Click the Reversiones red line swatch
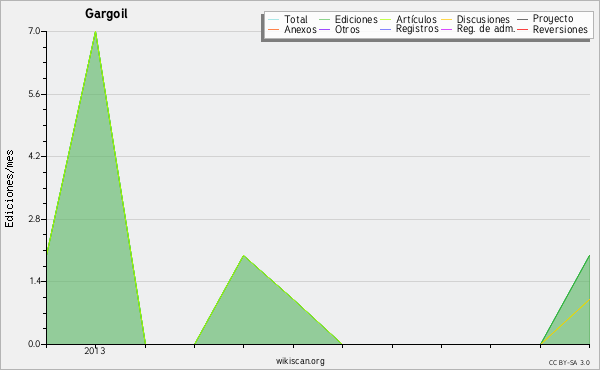 coord(522,29)
